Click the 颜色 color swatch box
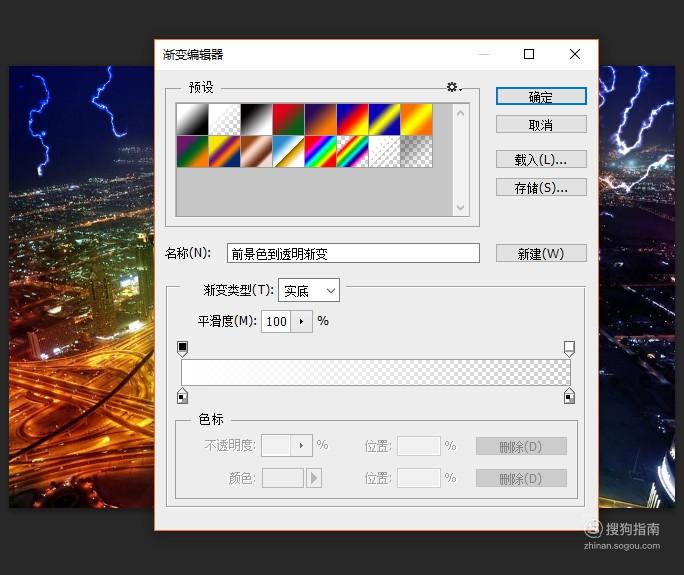 tap(283, 478)
